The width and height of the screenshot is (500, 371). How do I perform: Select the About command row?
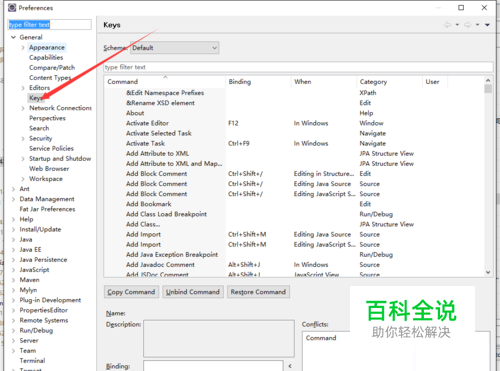click(x=294, y=113)
